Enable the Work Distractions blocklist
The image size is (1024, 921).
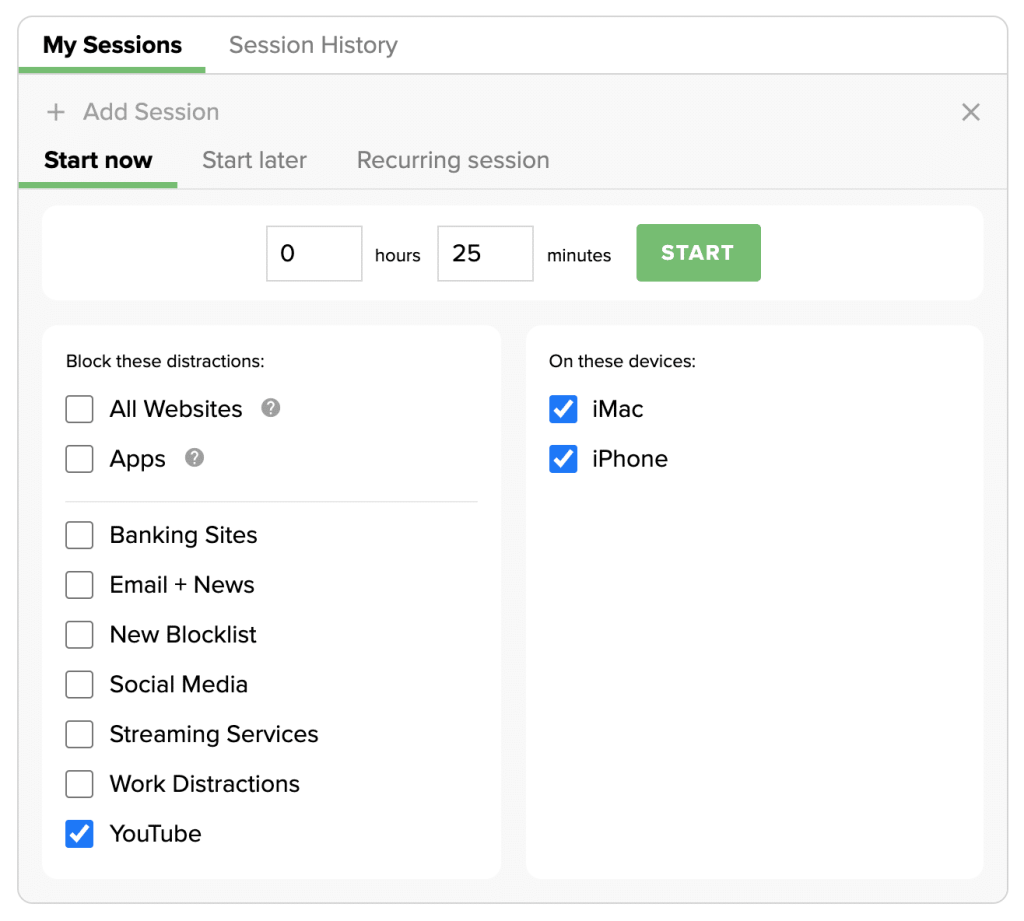pos(79,784)
